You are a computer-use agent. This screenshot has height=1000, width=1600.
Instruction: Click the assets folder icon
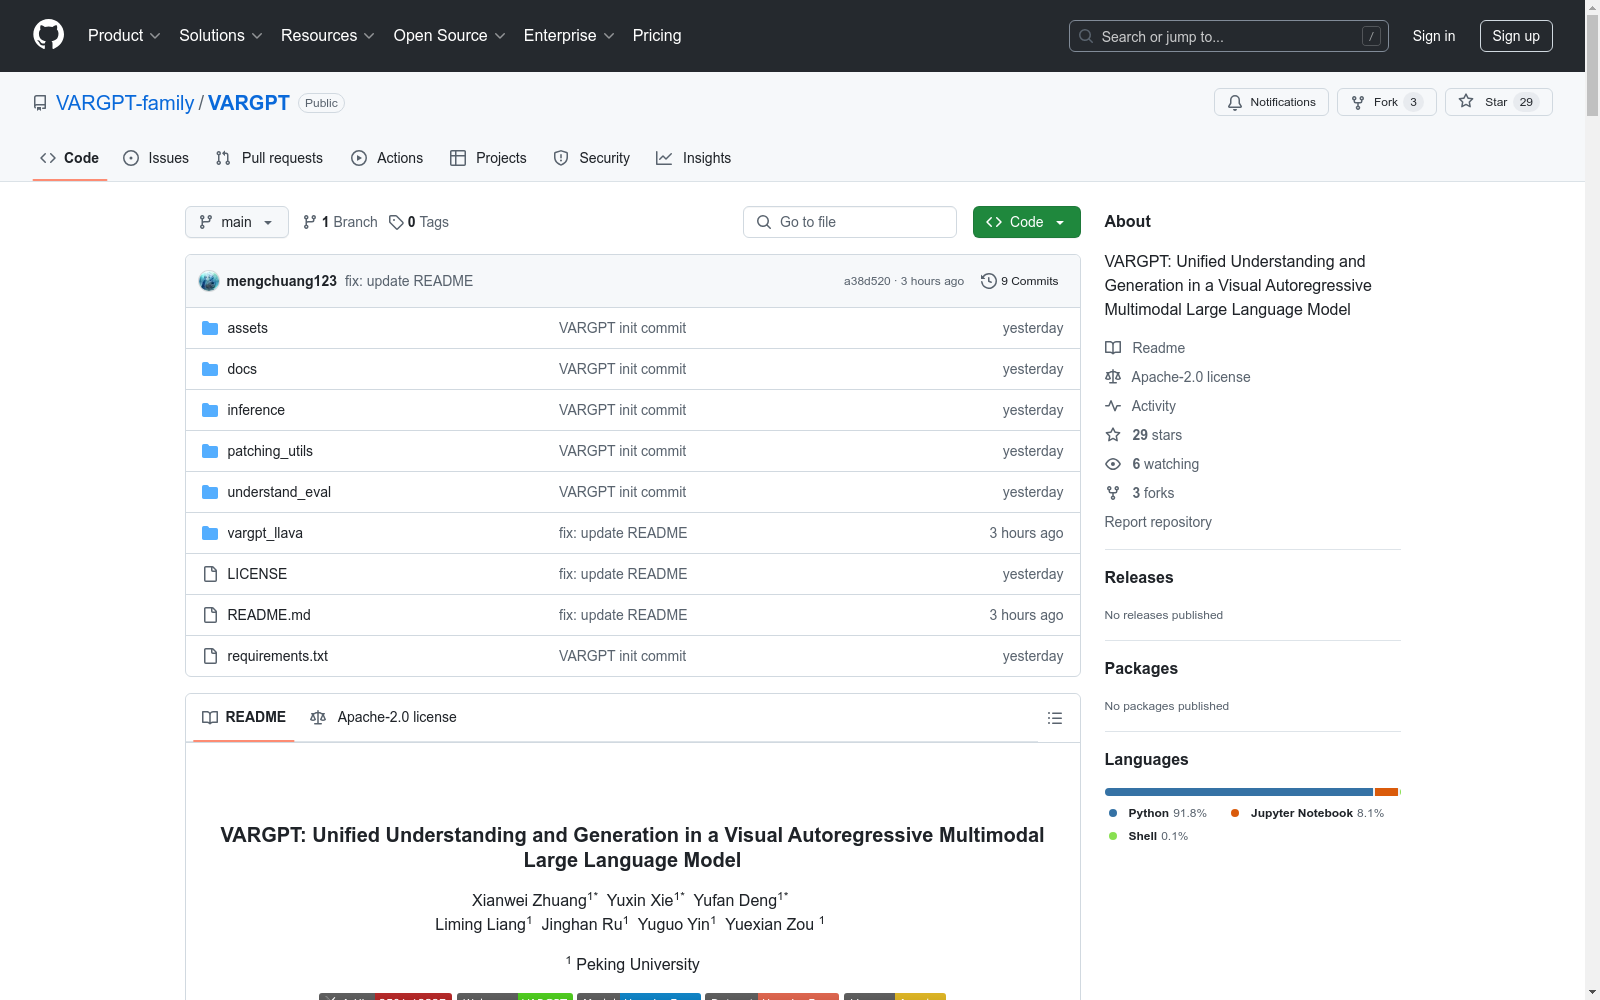210,328
